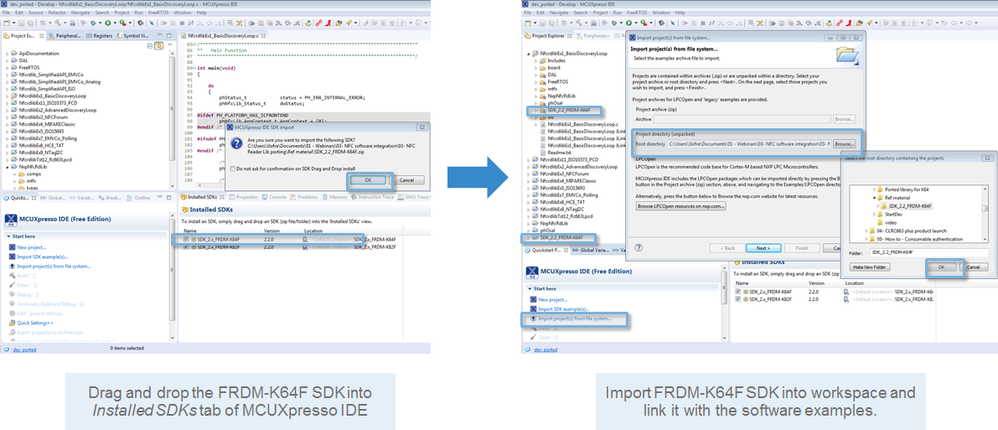Click the Collapse All icon in left Project Explorer
This screenshot has width=998, height=430.
click(150, 46)
